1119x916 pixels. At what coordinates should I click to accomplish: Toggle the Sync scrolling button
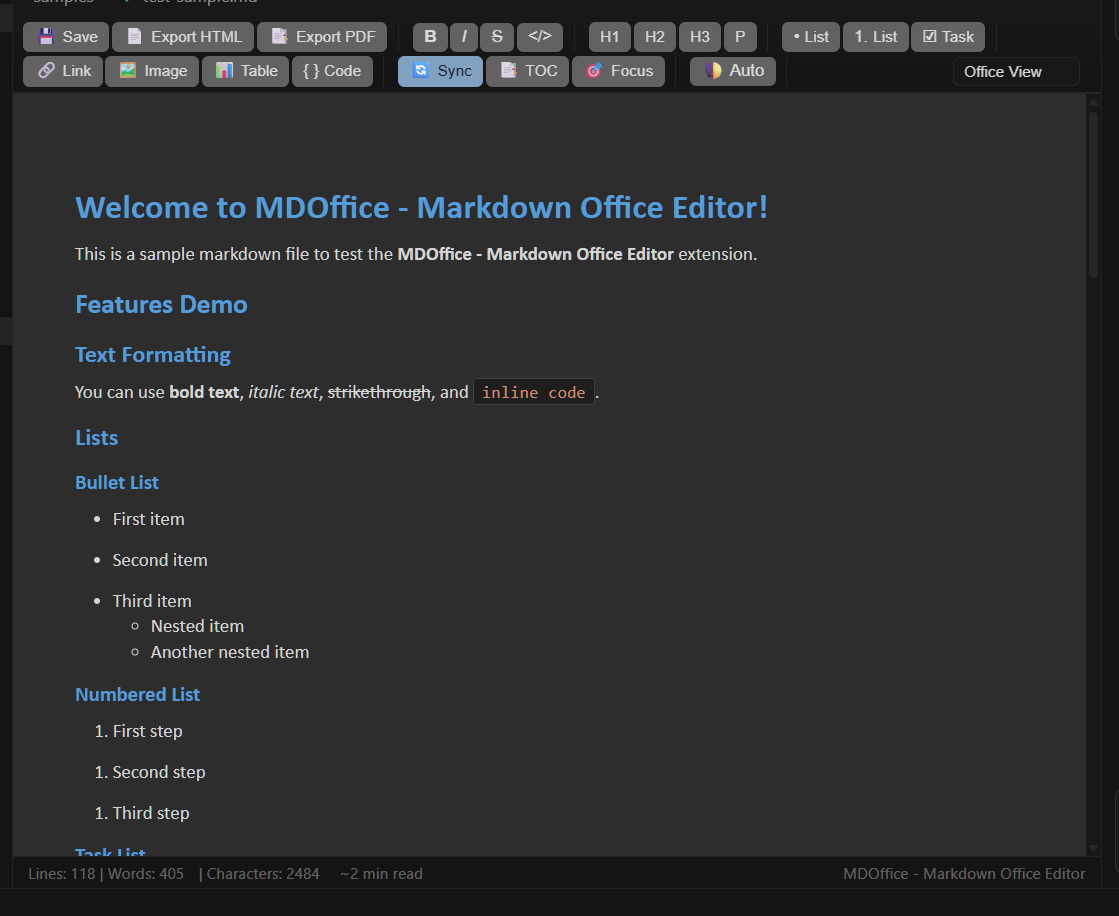440,71
